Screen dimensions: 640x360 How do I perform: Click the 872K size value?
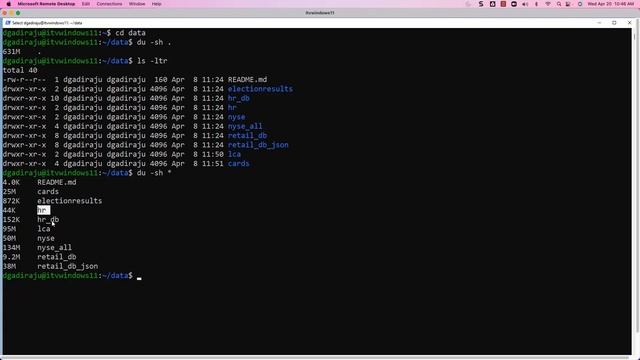coord(11,201)
